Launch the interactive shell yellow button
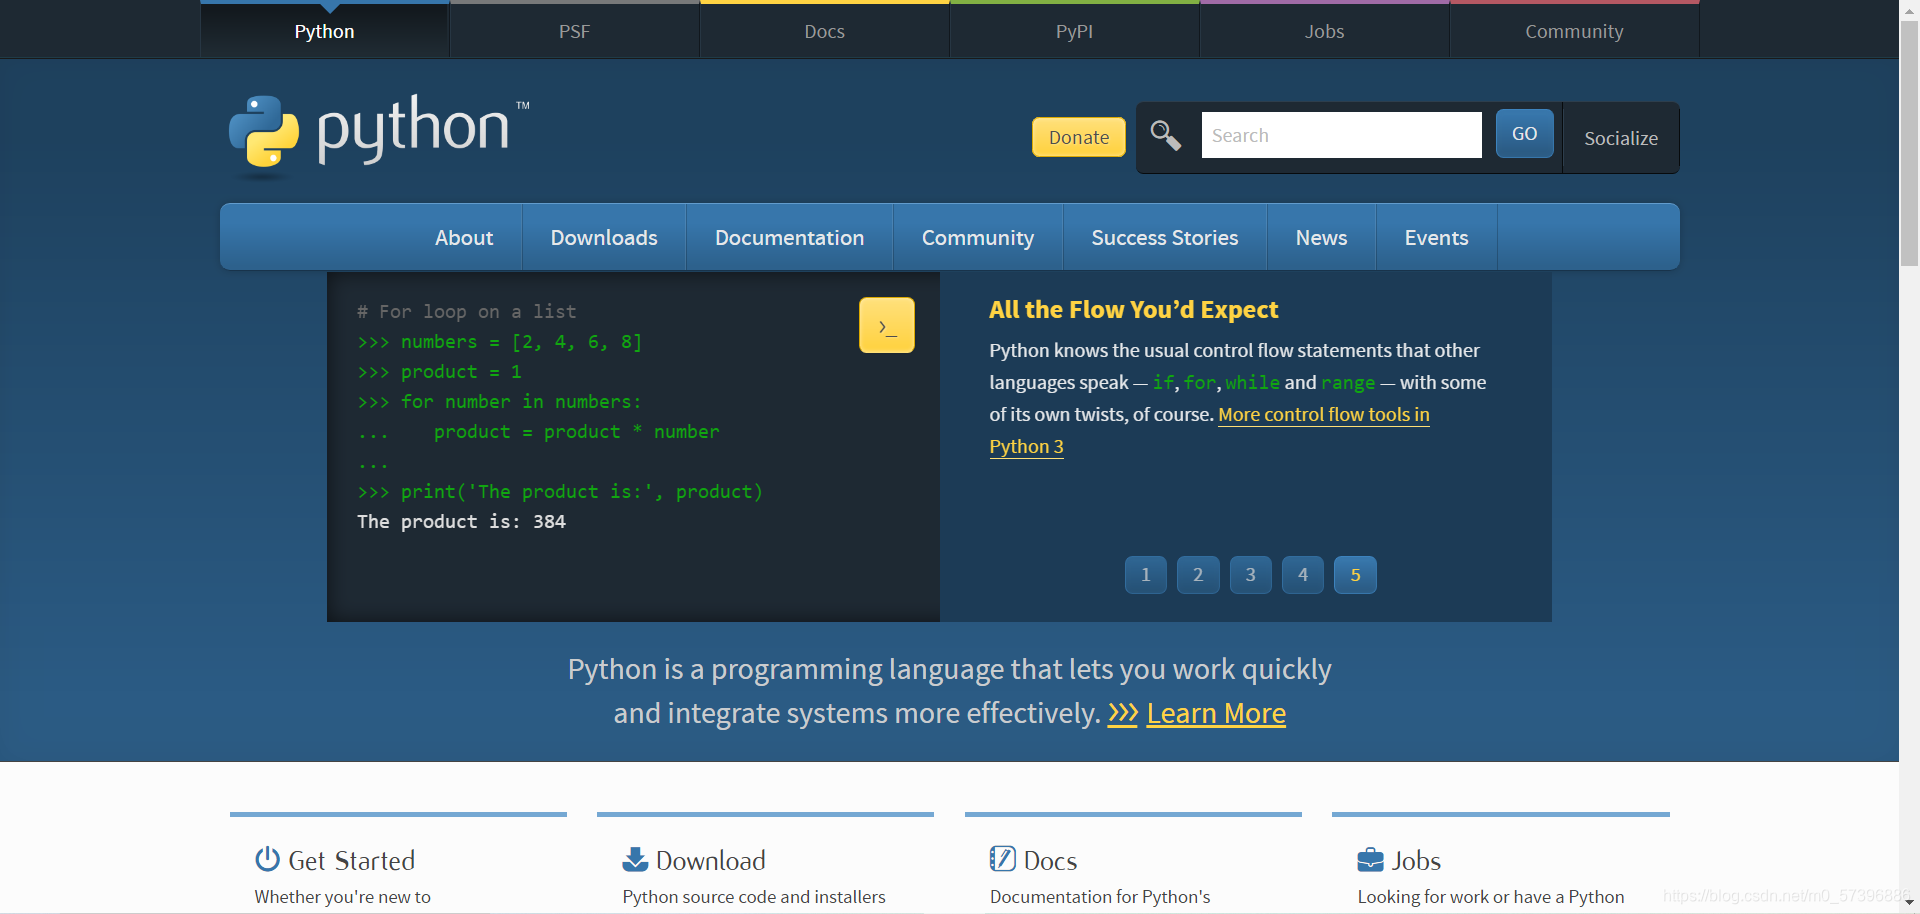Image resolution: width=1920 pixels, height=914 pixels. pyautogui.click(x=887, y=325)
